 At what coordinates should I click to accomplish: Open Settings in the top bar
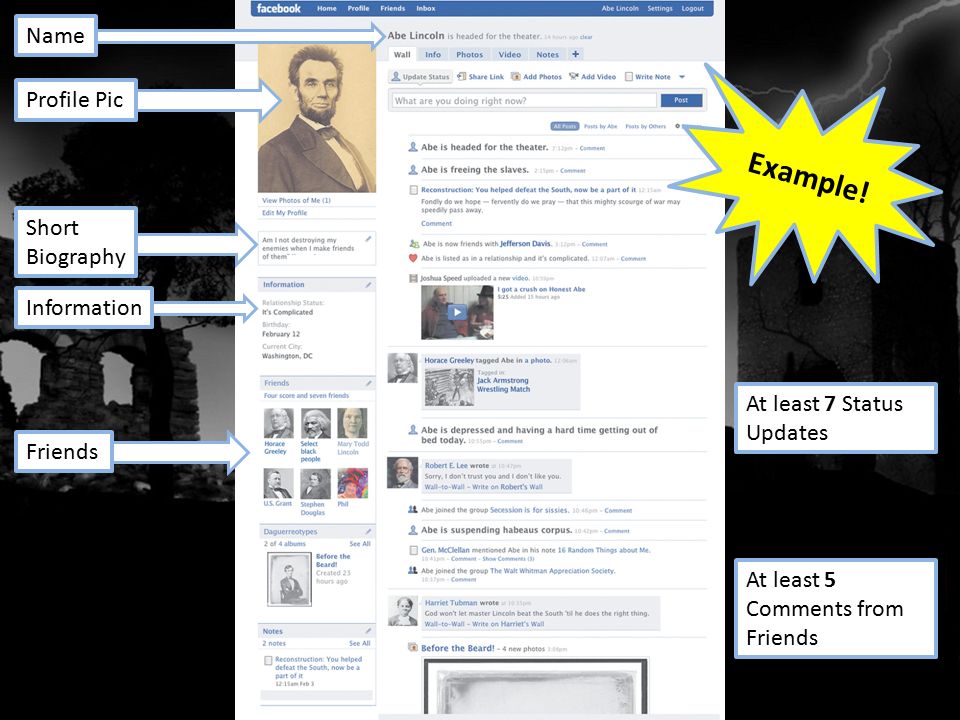pos(659,9)
